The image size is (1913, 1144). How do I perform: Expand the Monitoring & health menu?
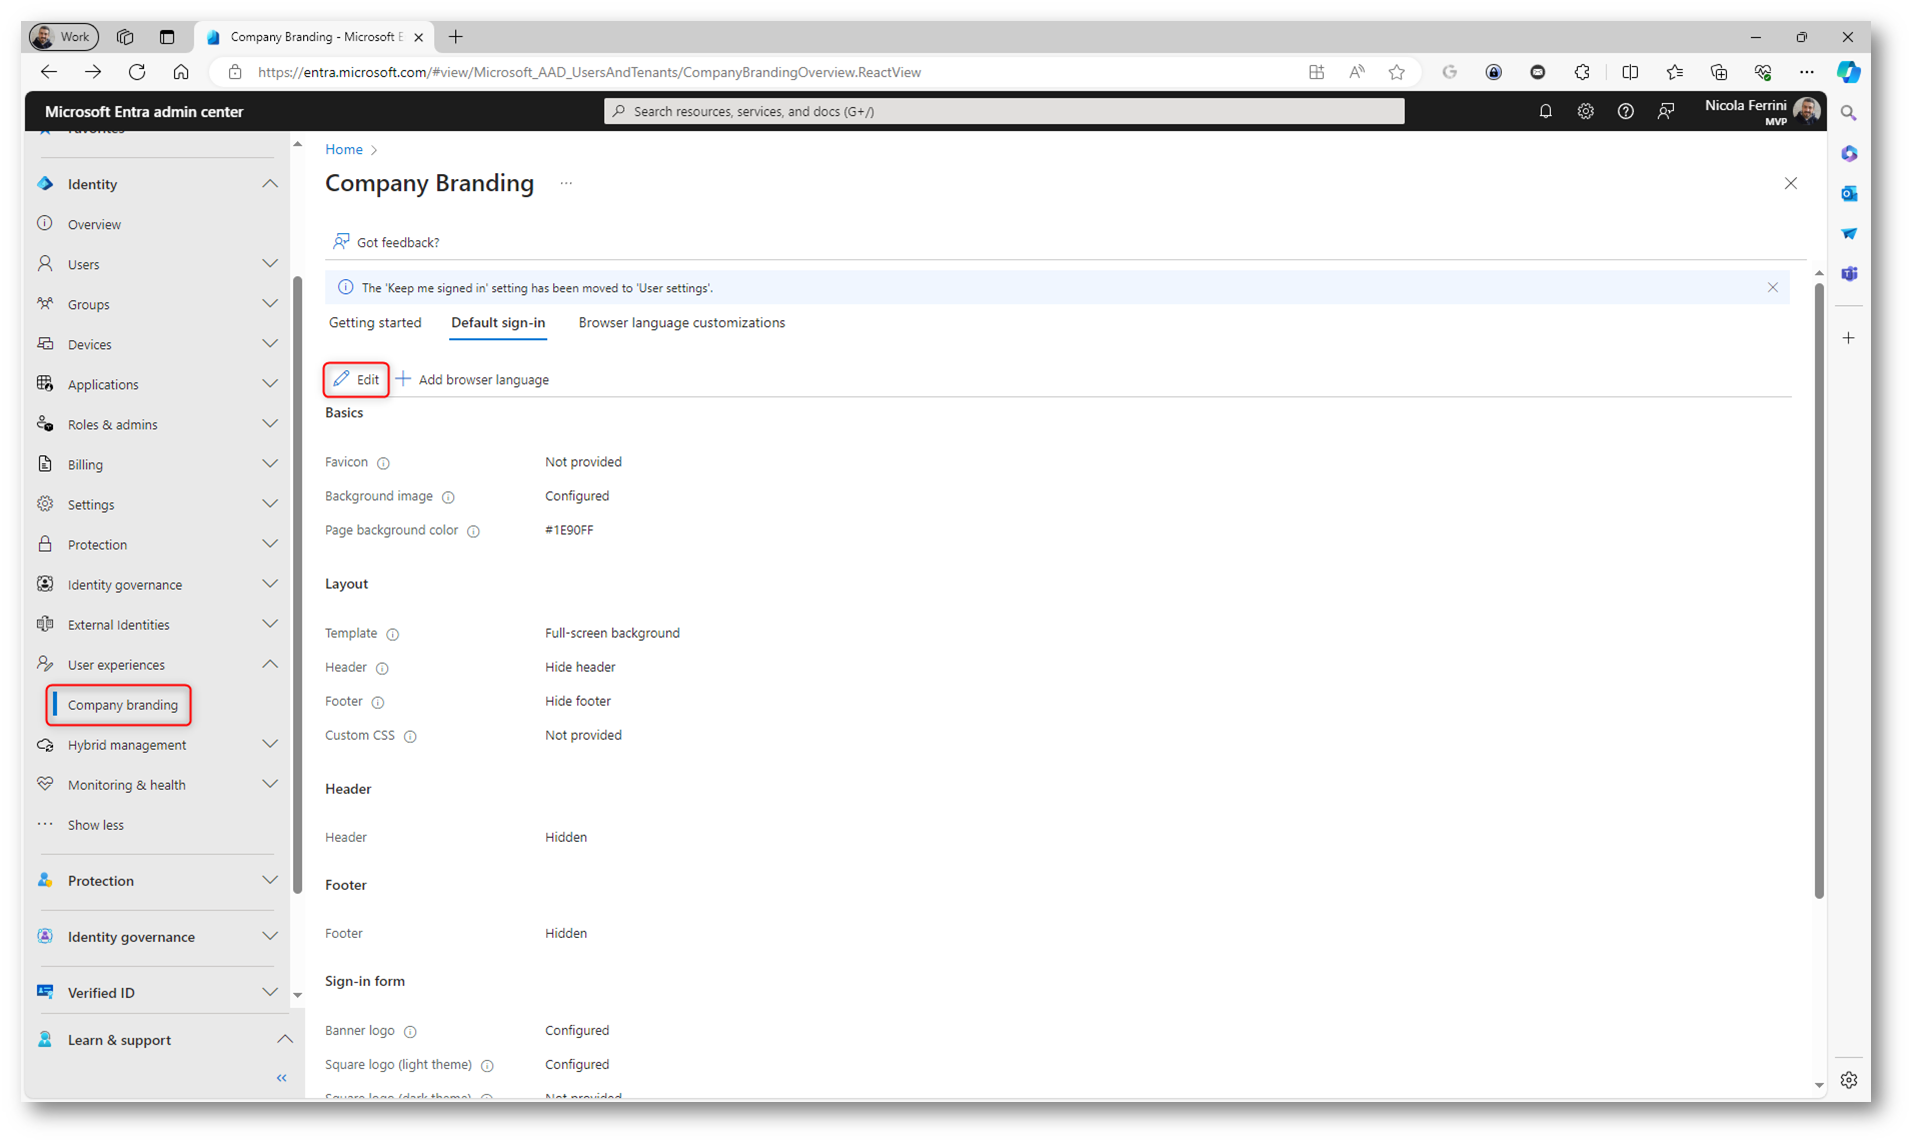(269, 784)
